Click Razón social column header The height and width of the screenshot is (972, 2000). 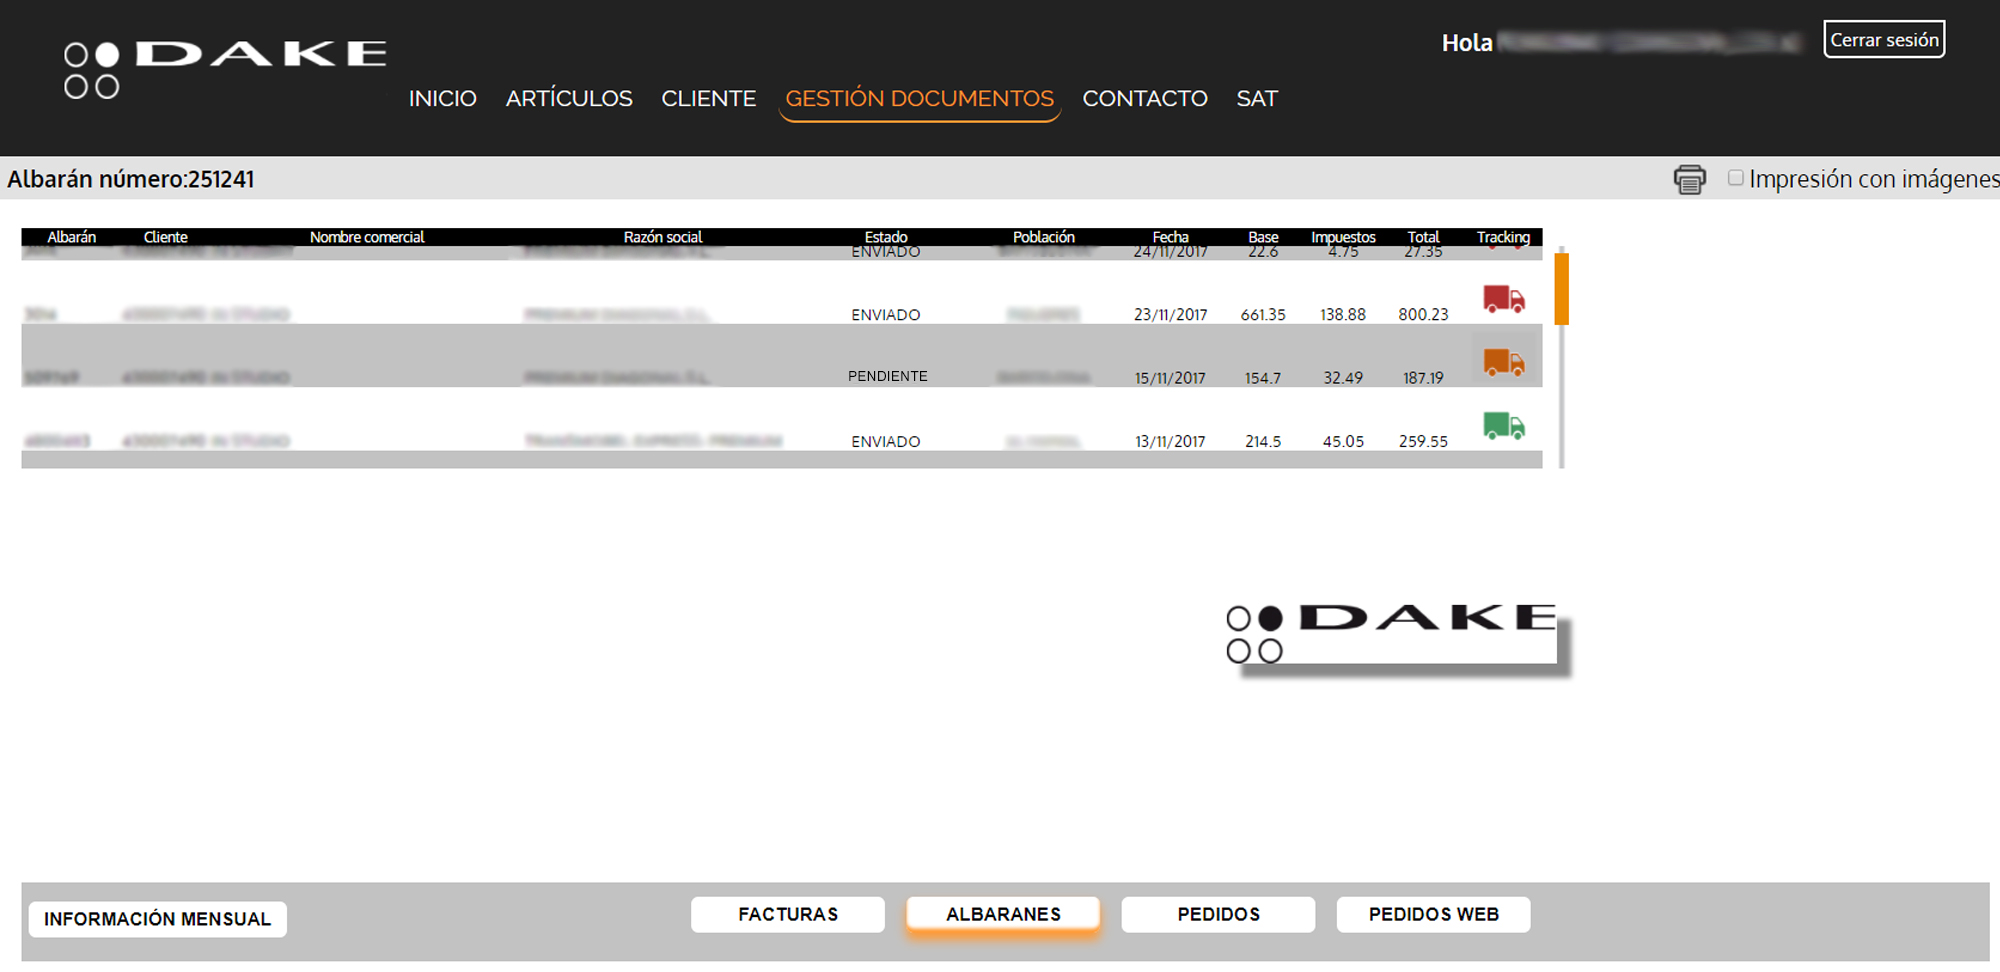point(663,237)
